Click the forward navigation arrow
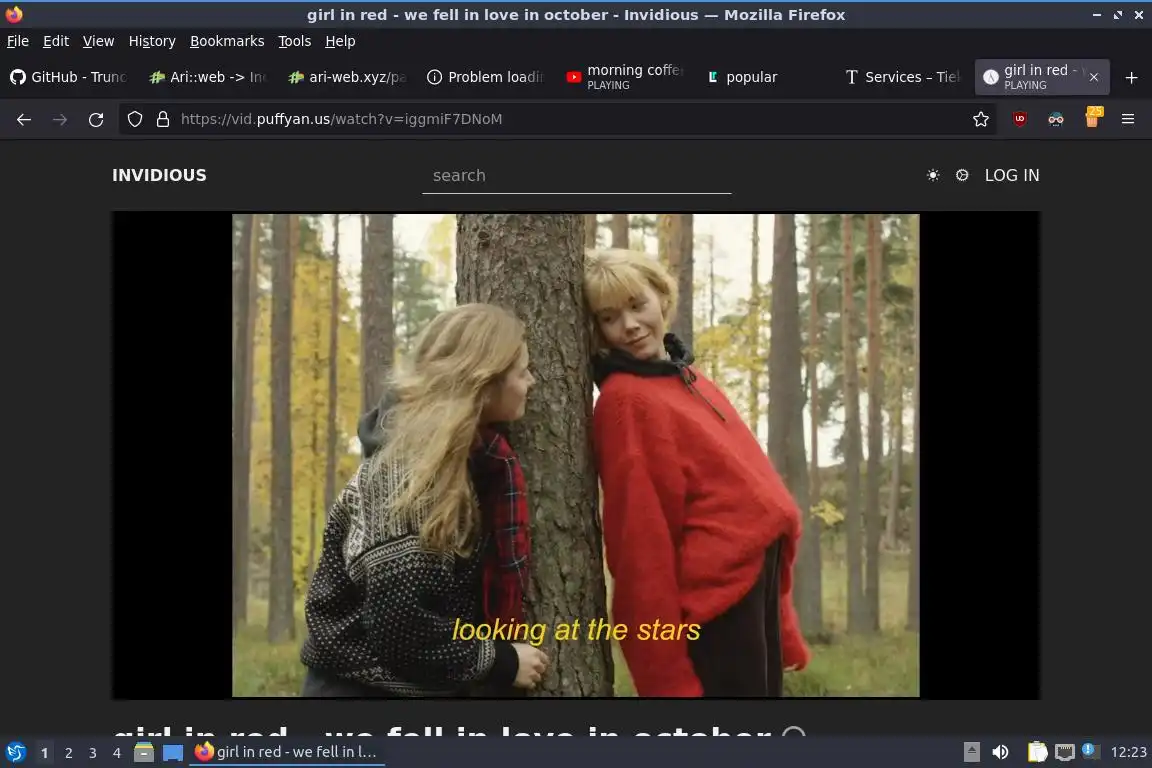This screenshot has height=768, width=1152. click(x=60, y=119)
